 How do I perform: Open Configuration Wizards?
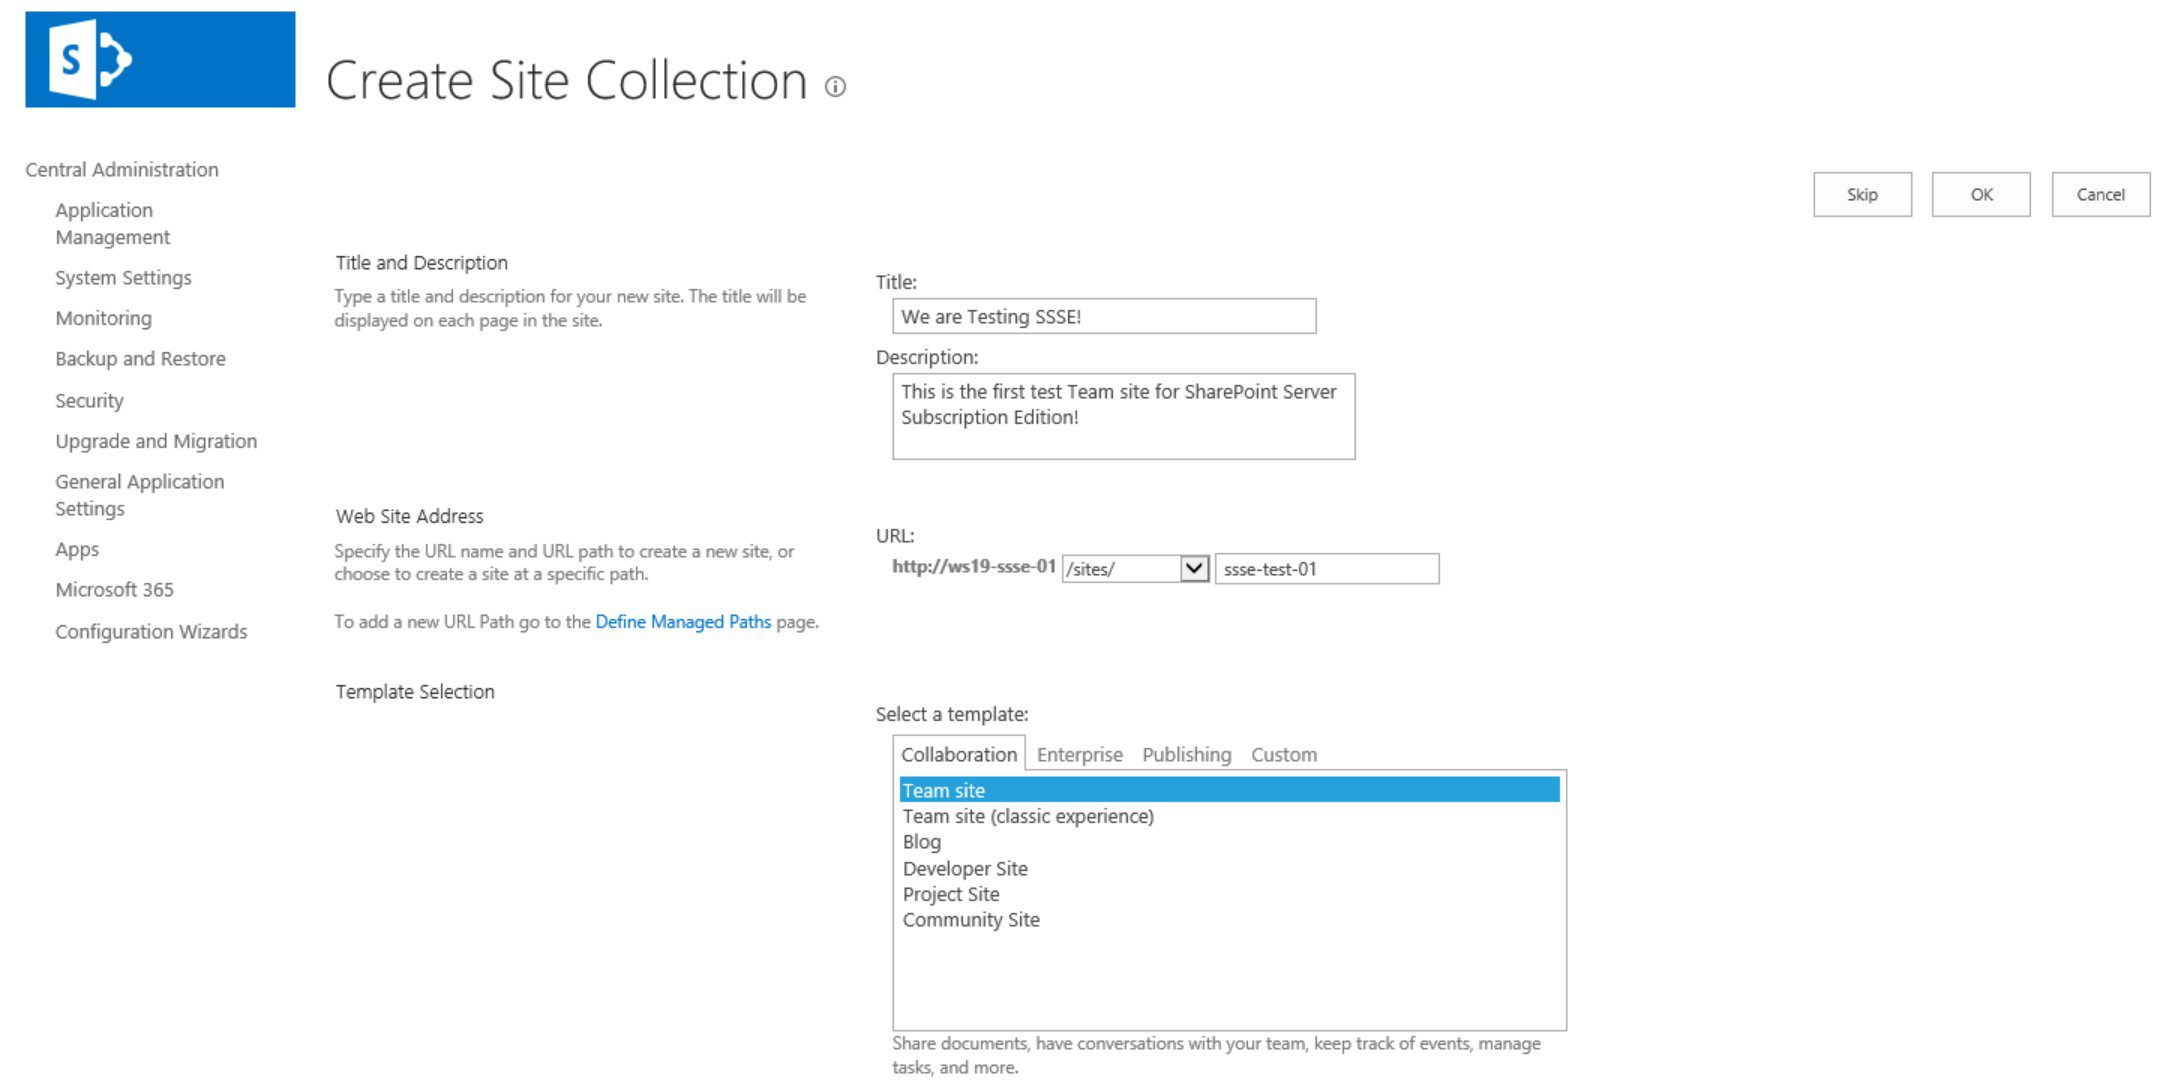click(151, 632)
